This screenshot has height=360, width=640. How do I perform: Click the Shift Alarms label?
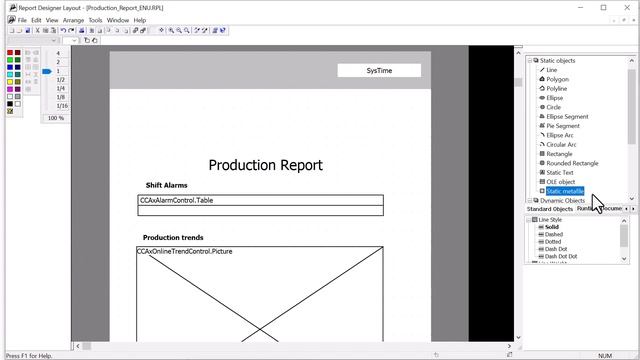click(x=167, y=185)
